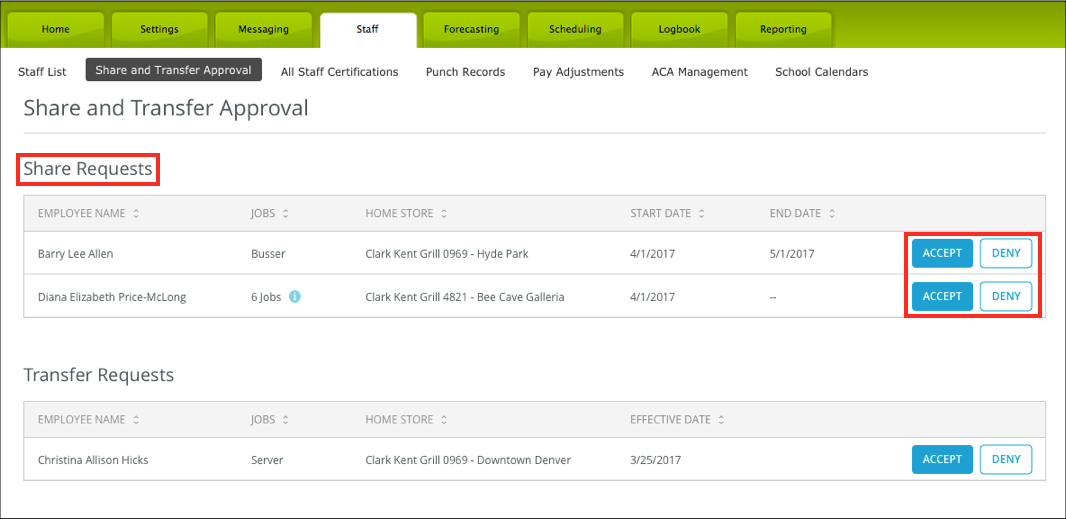View Punch Records
Viewport: 1066px width, 519px height.
[466, 72]
